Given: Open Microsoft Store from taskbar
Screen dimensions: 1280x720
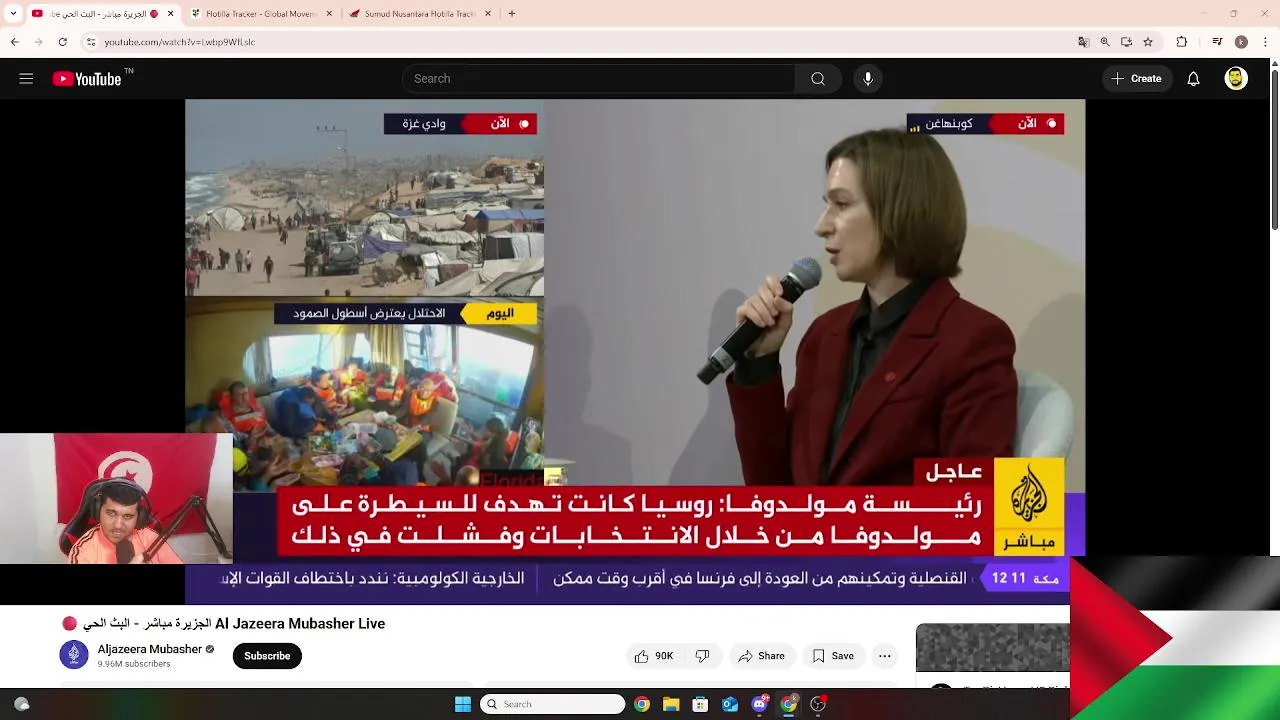Looking at the screenshot, I should point(700,704).
